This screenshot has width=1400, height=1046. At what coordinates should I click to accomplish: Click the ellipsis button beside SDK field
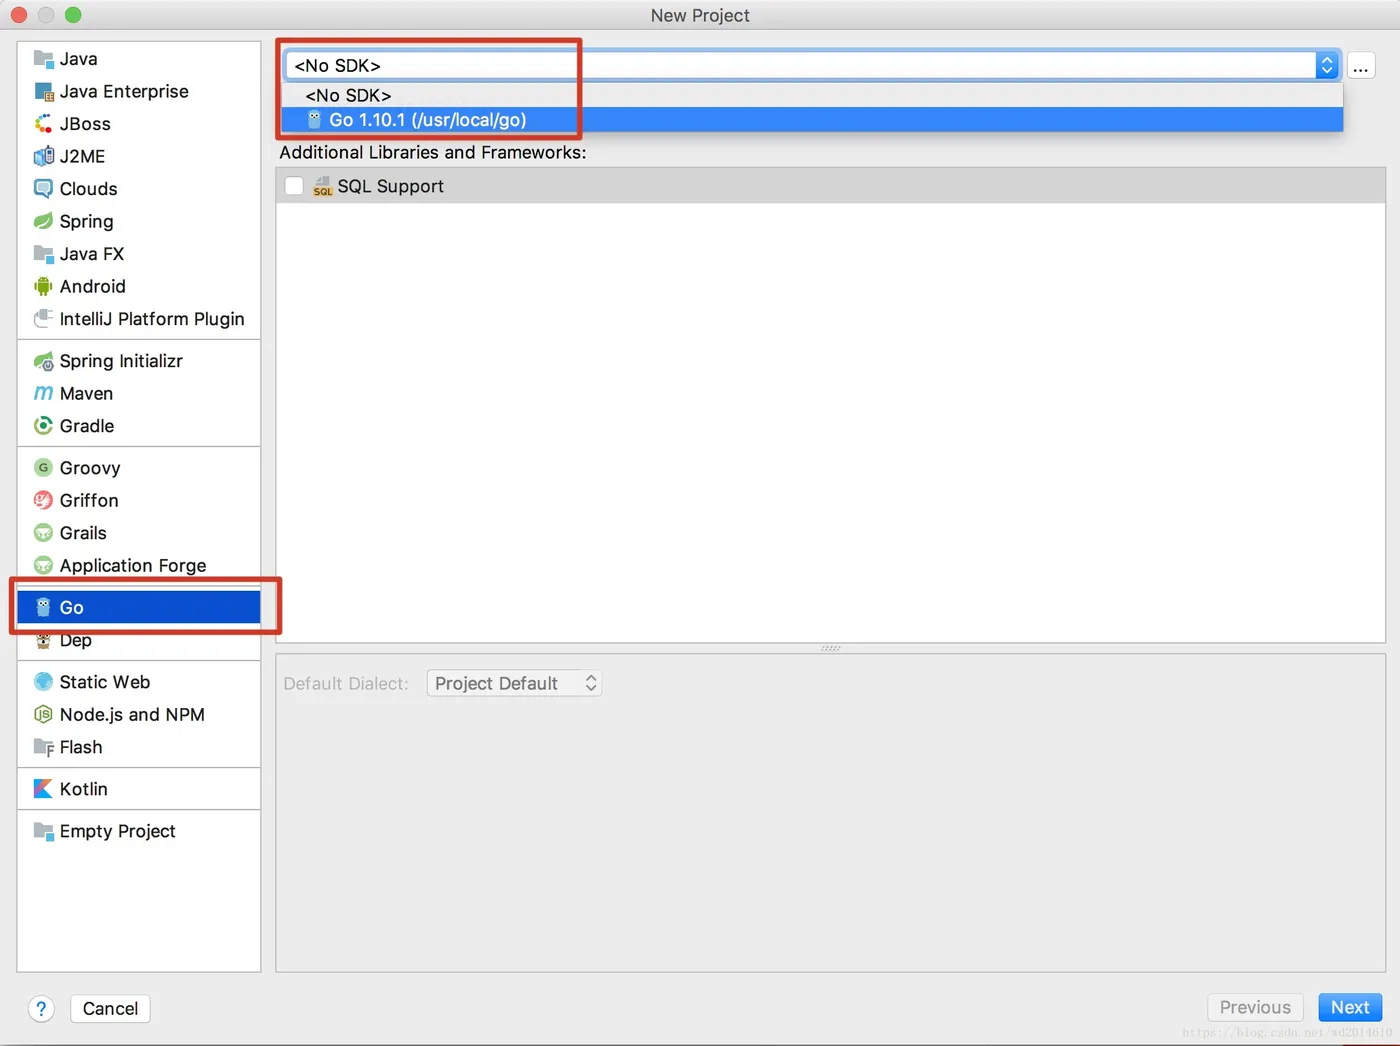(1361, 66)
